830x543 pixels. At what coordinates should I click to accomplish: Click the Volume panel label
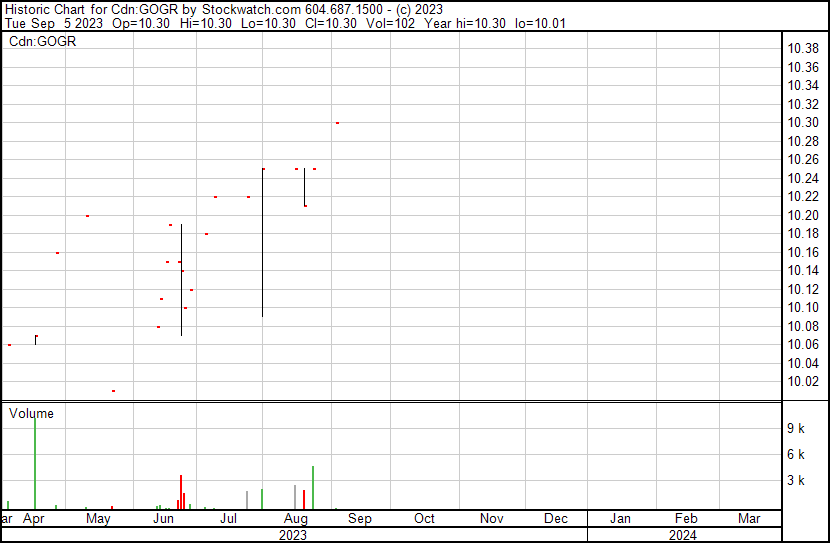click(x=31, y=414)
